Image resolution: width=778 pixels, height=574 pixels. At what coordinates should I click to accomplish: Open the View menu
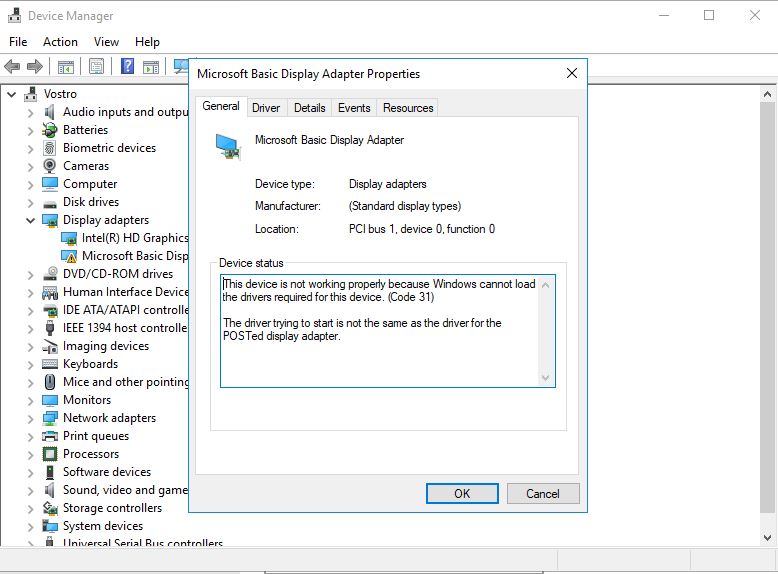pos(106,42)
